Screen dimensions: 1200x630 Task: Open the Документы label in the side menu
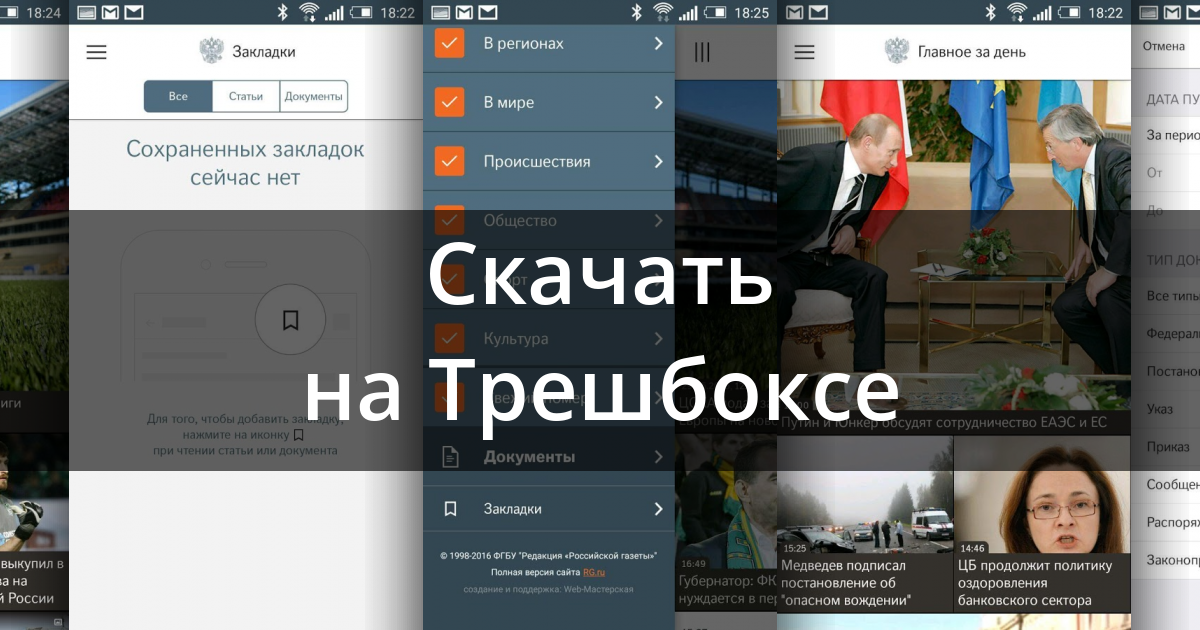tap(529, 457)
